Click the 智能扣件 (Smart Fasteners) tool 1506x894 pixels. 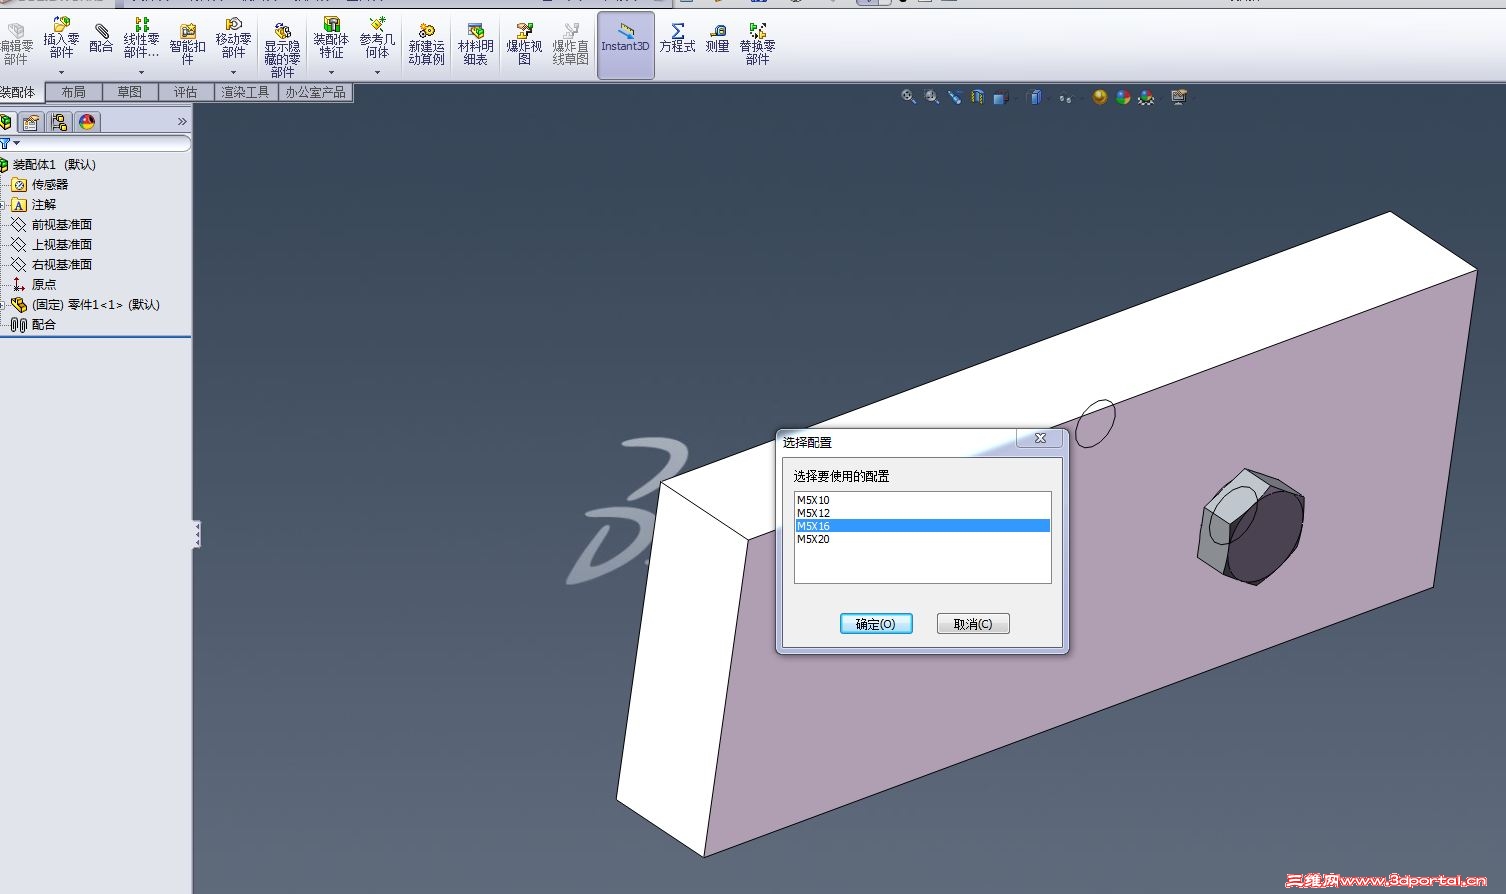pos(187,44)
